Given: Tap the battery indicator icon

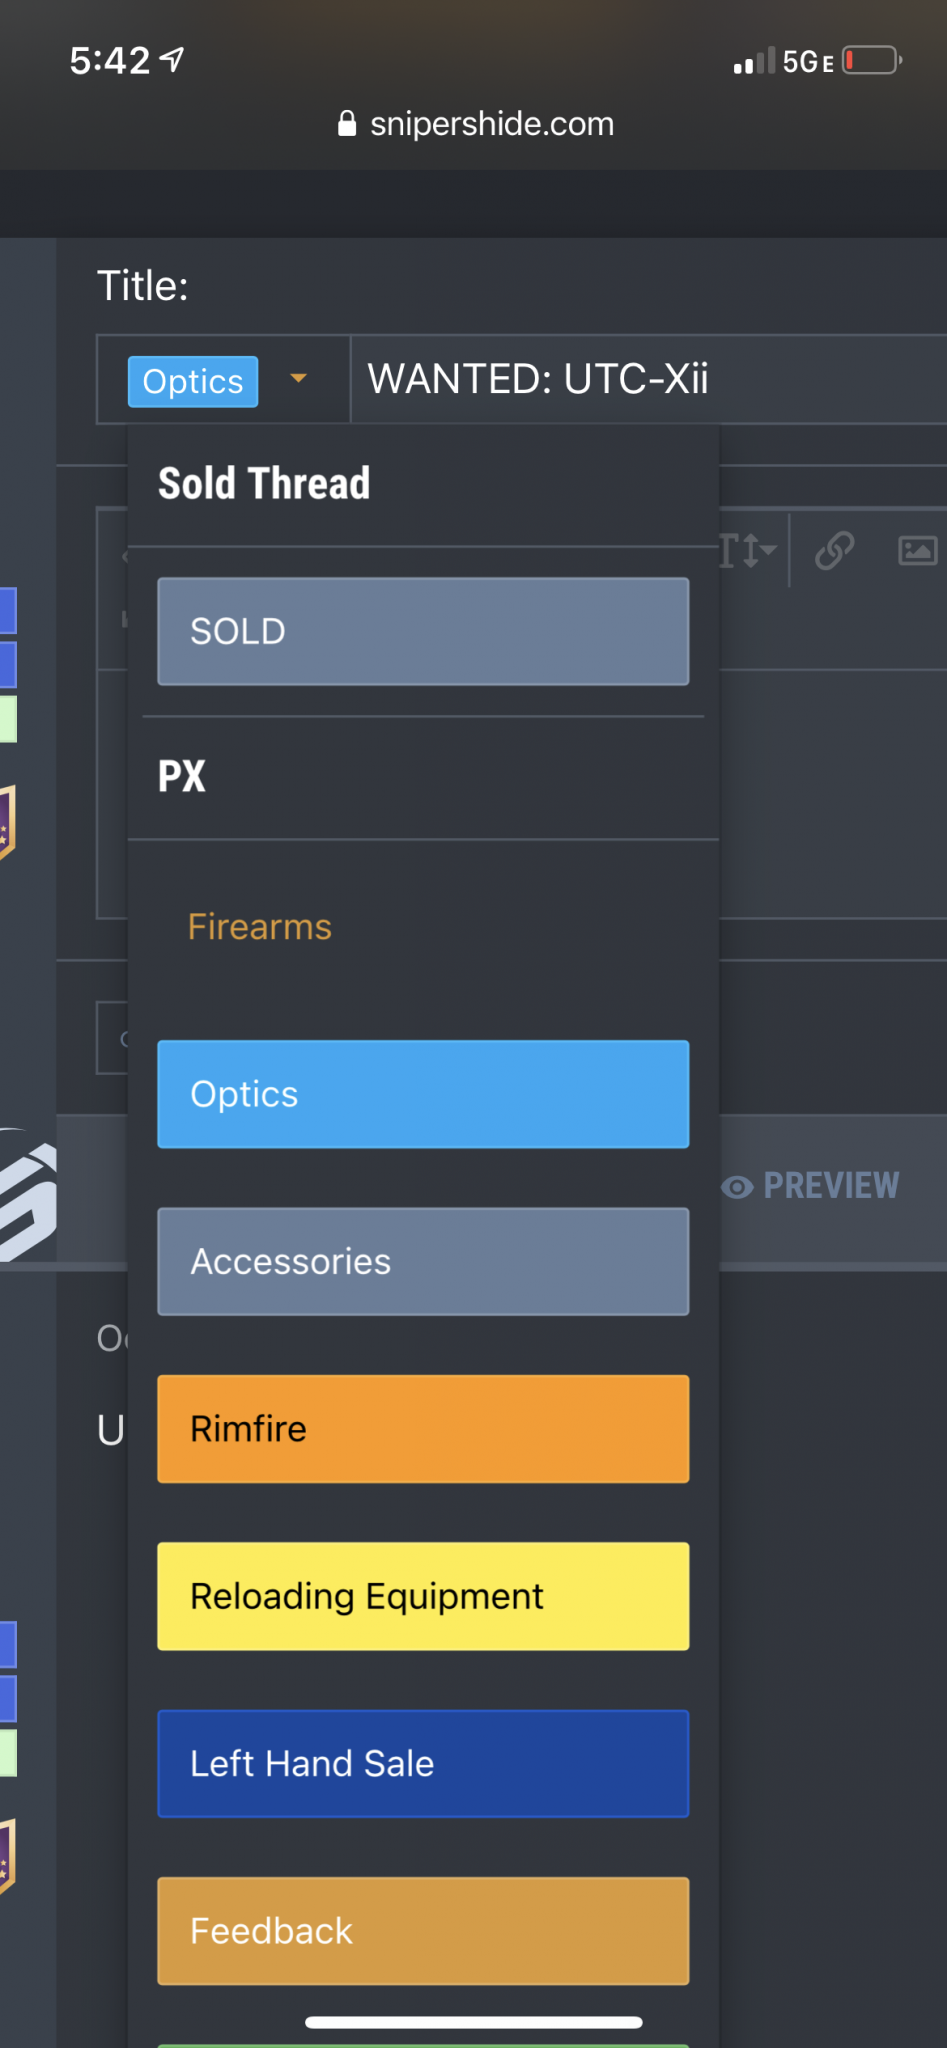Looking at the screenshot, I should pyautogui.click(x=872, y=61).
